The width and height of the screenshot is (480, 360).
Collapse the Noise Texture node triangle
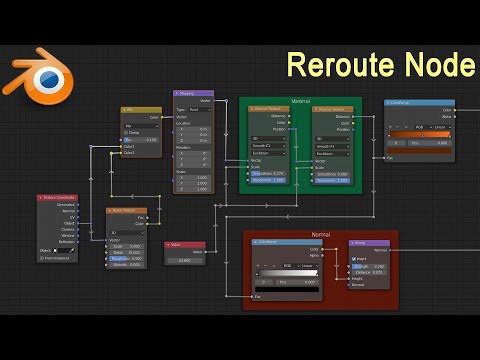click(110, 211)
